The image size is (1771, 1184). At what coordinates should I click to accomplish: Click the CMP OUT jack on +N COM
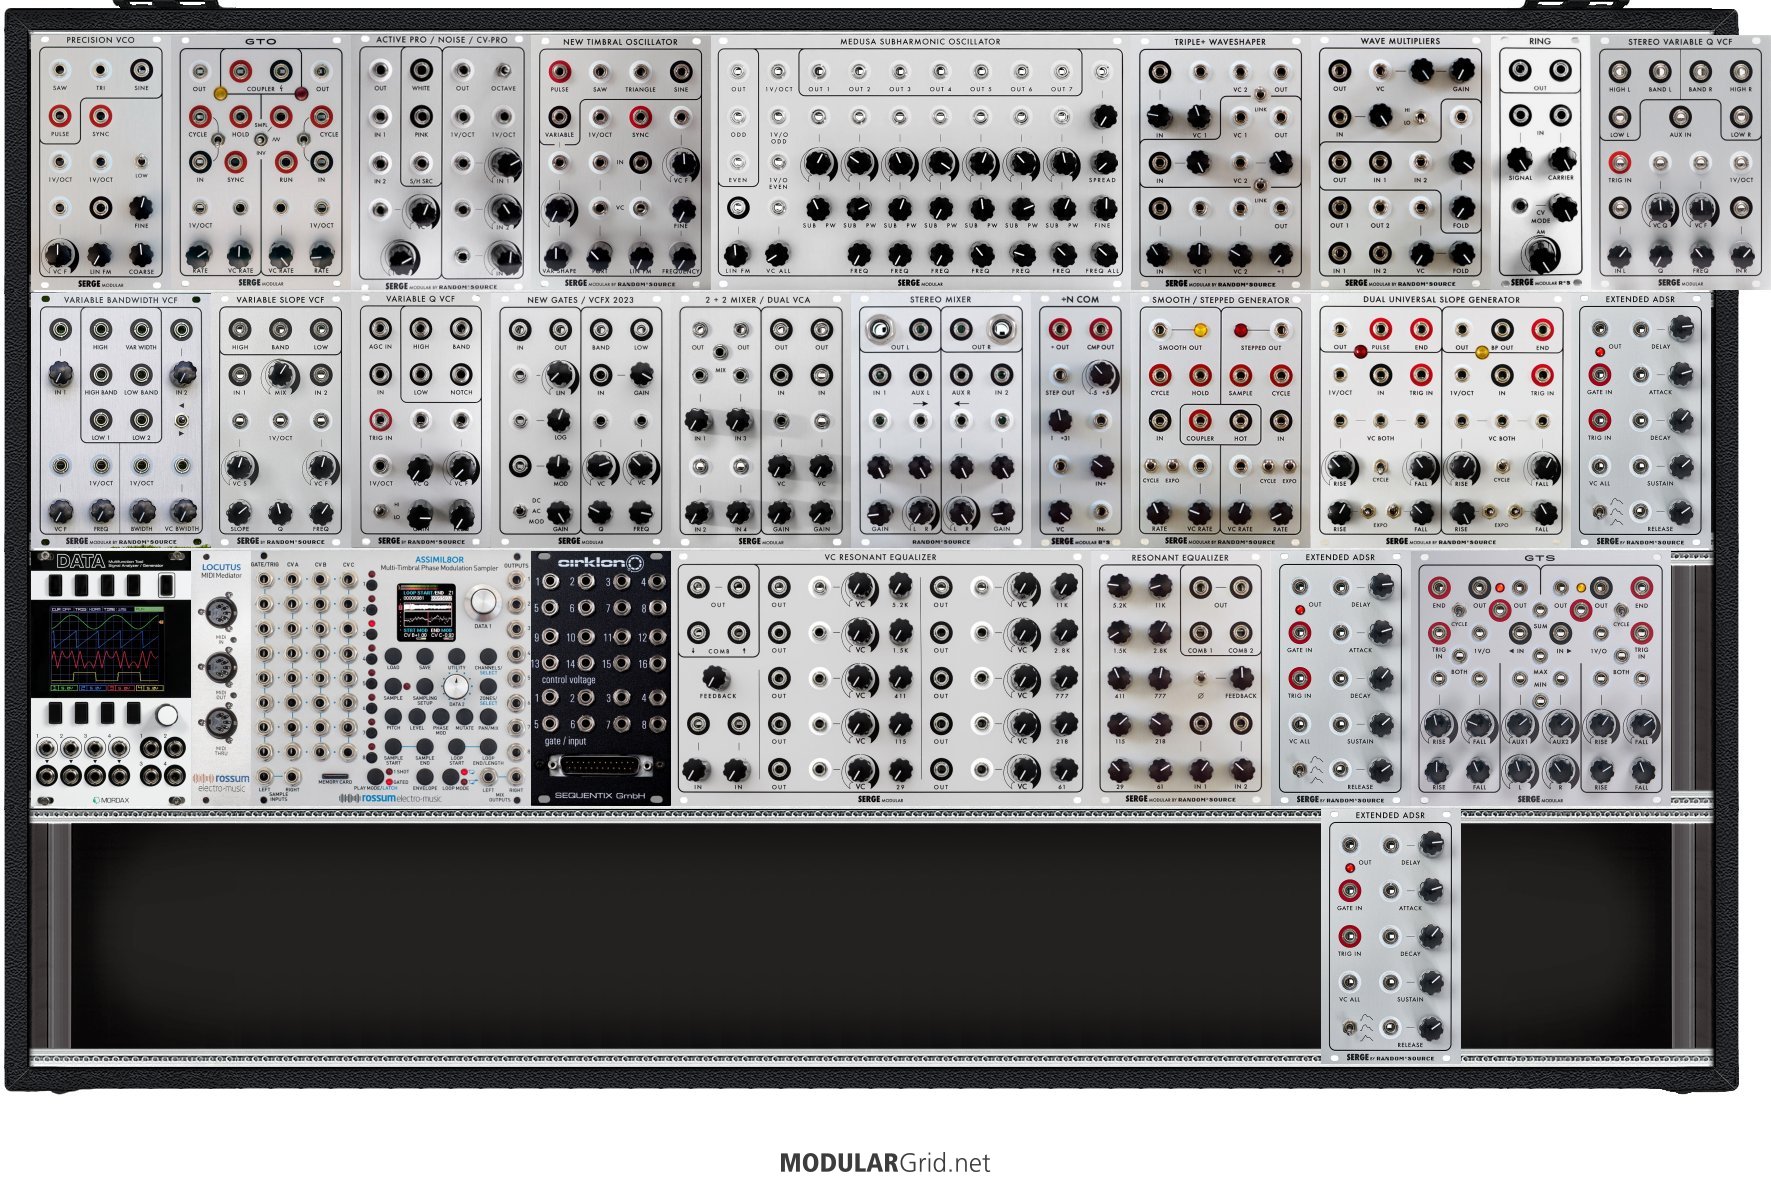1101,329
